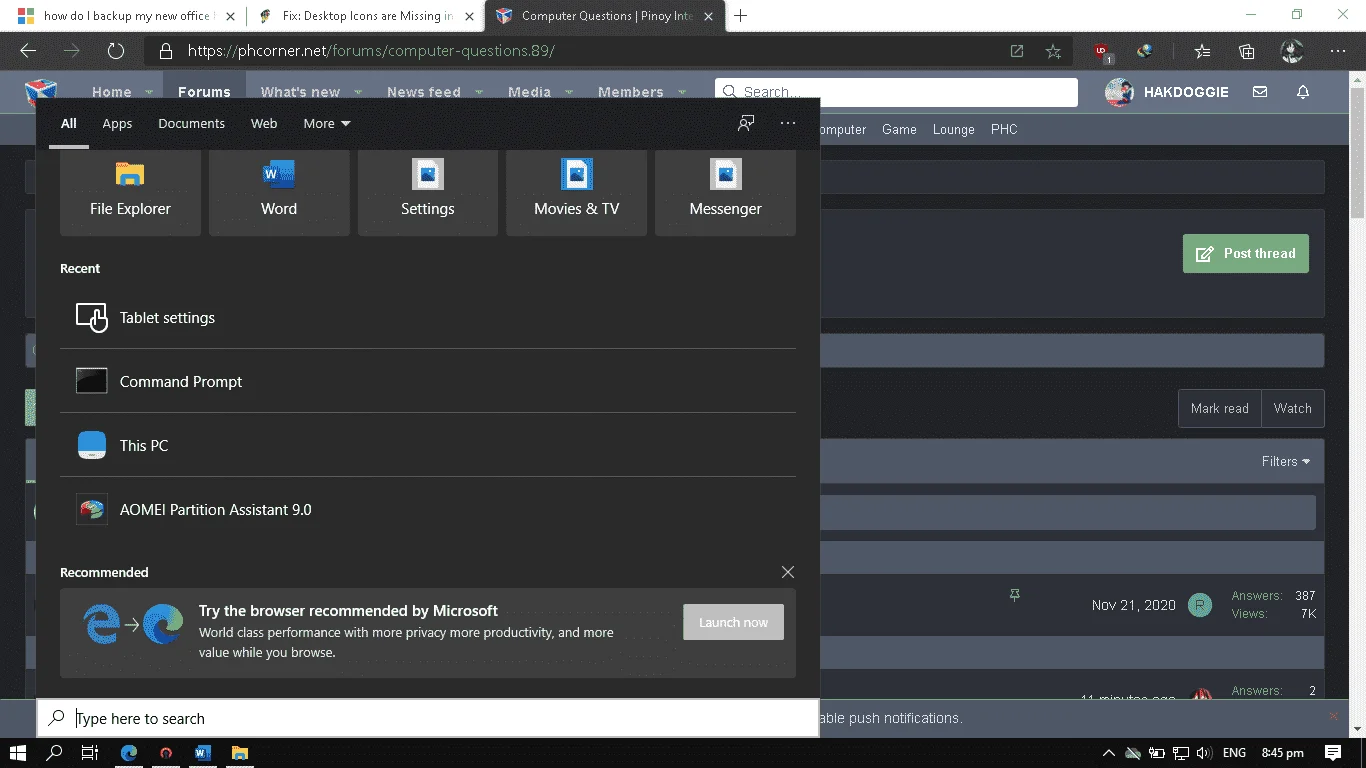The image size is (1366, 768).
Task: Click the forum Search field
Action: click(896, 92)
